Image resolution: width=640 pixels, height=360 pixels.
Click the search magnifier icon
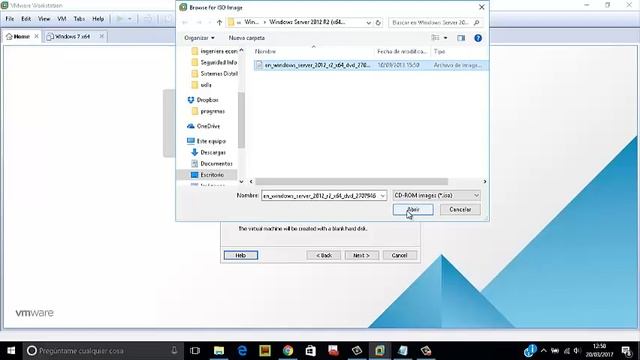pyautogui.click(x=476, y=22)
